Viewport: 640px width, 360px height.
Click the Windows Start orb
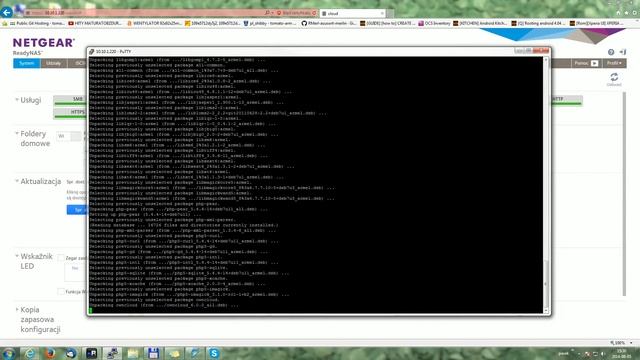[8, 353]
